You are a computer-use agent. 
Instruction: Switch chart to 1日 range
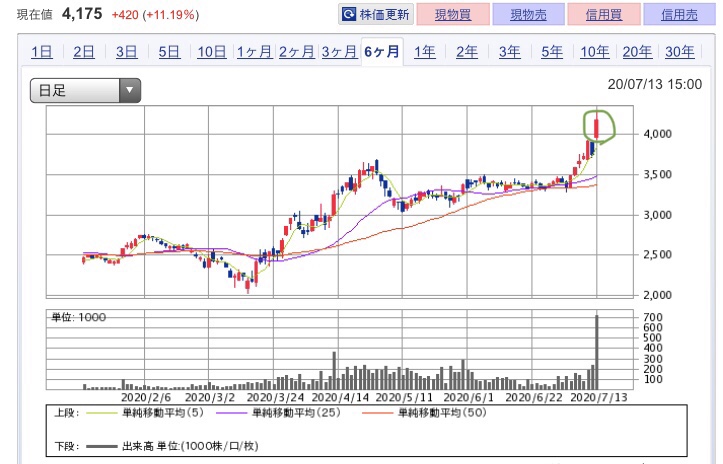coord(42,52)
